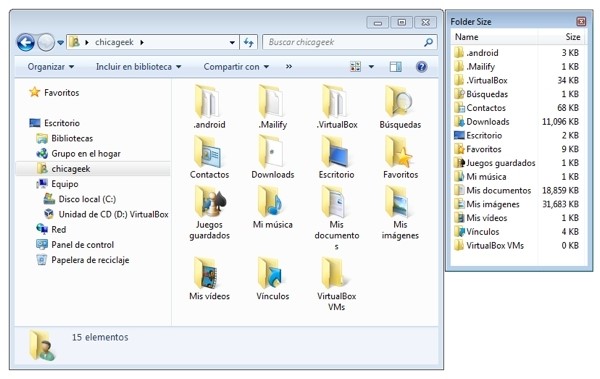Open the VirtualBox VMs folder icon
Screen dimensions: 600x379
334,273
